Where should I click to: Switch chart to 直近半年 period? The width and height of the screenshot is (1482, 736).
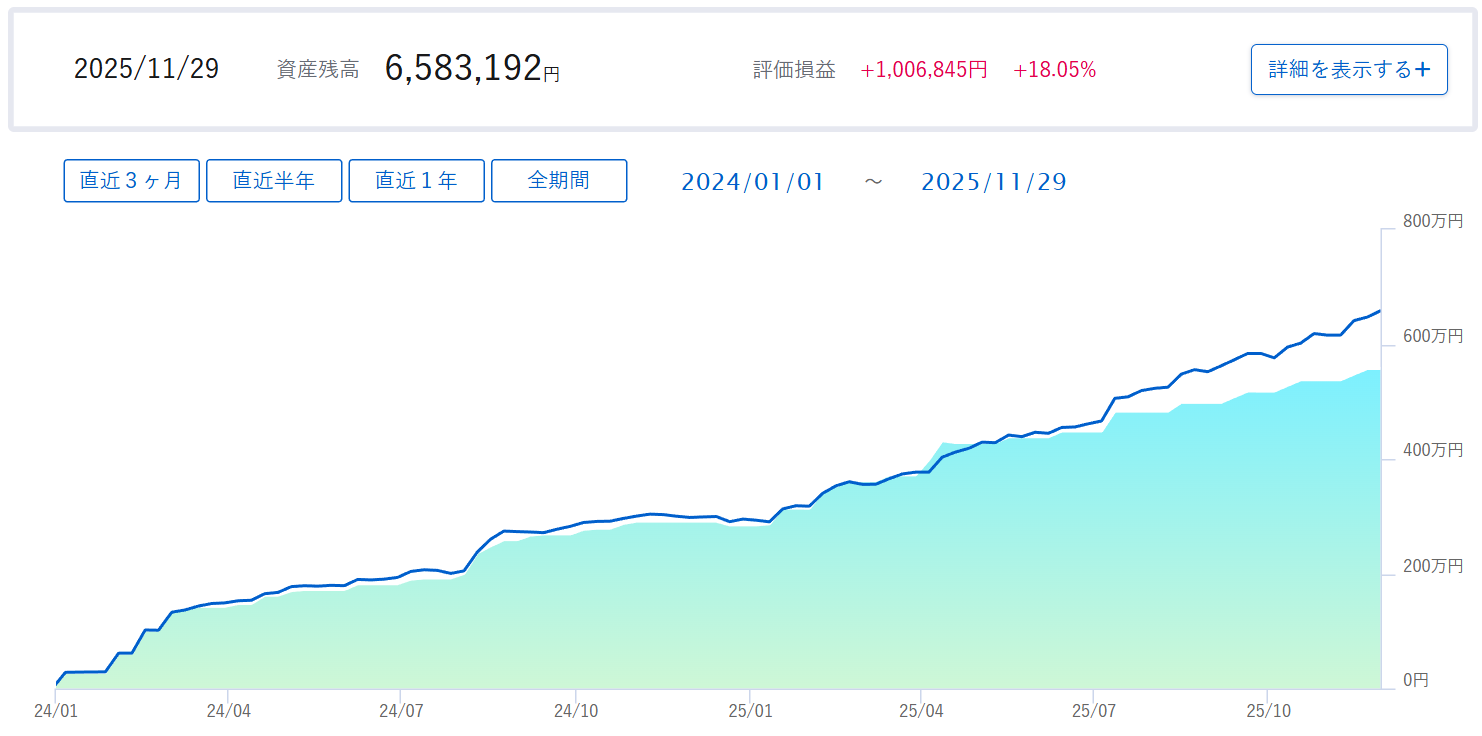coord(274,181)
